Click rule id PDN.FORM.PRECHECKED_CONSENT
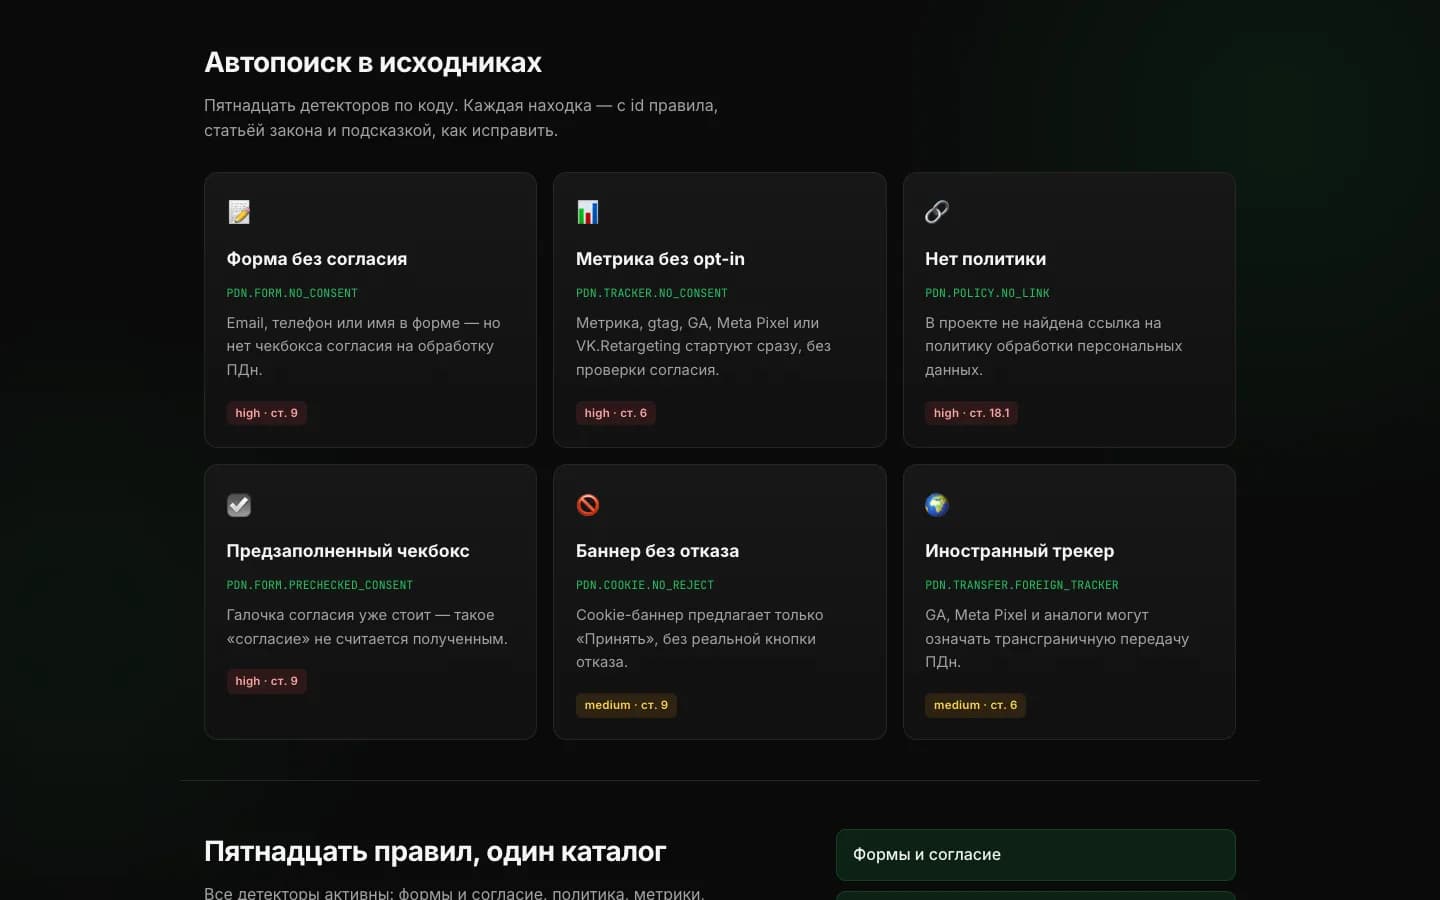 click(320, 585)
